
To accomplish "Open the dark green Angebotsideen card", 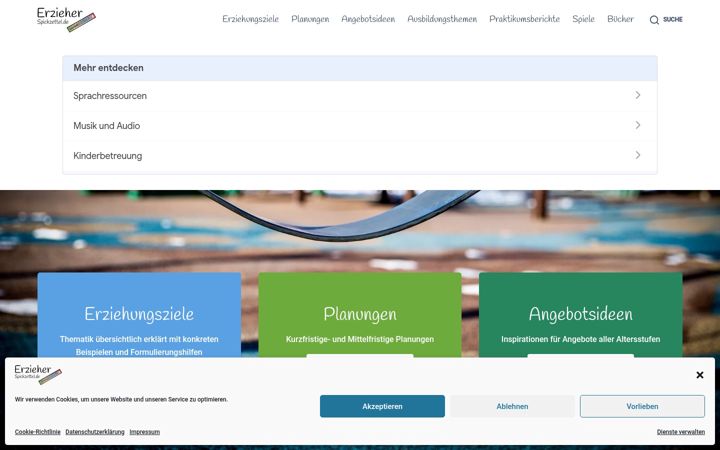I will pos(580,315).
